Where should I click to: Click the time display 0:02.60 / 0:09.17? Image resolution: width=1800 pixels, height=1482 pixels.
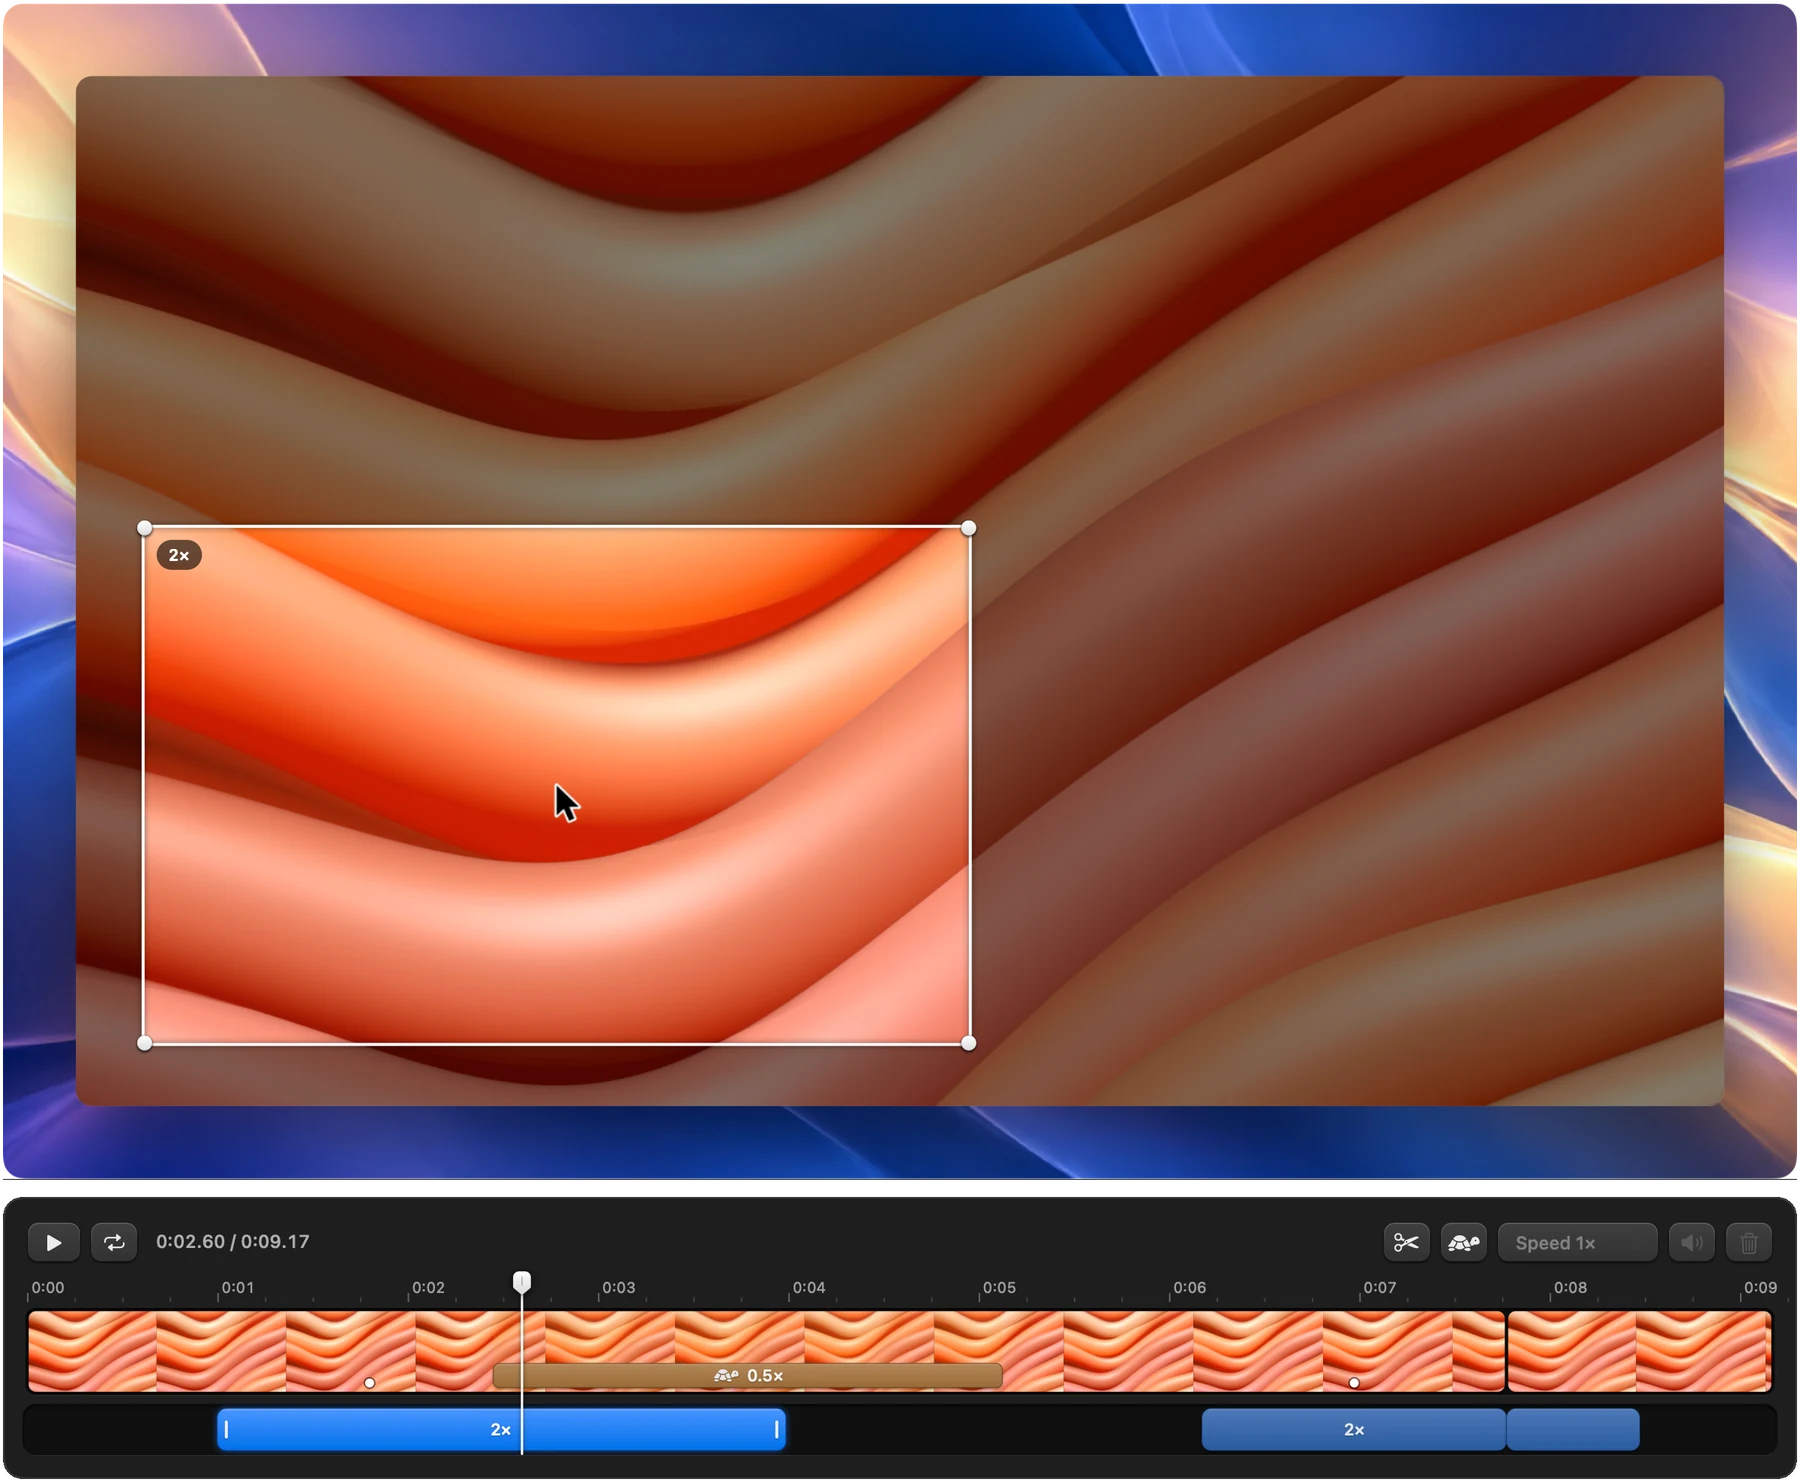pyautogui.click(x=233, y=1241)
